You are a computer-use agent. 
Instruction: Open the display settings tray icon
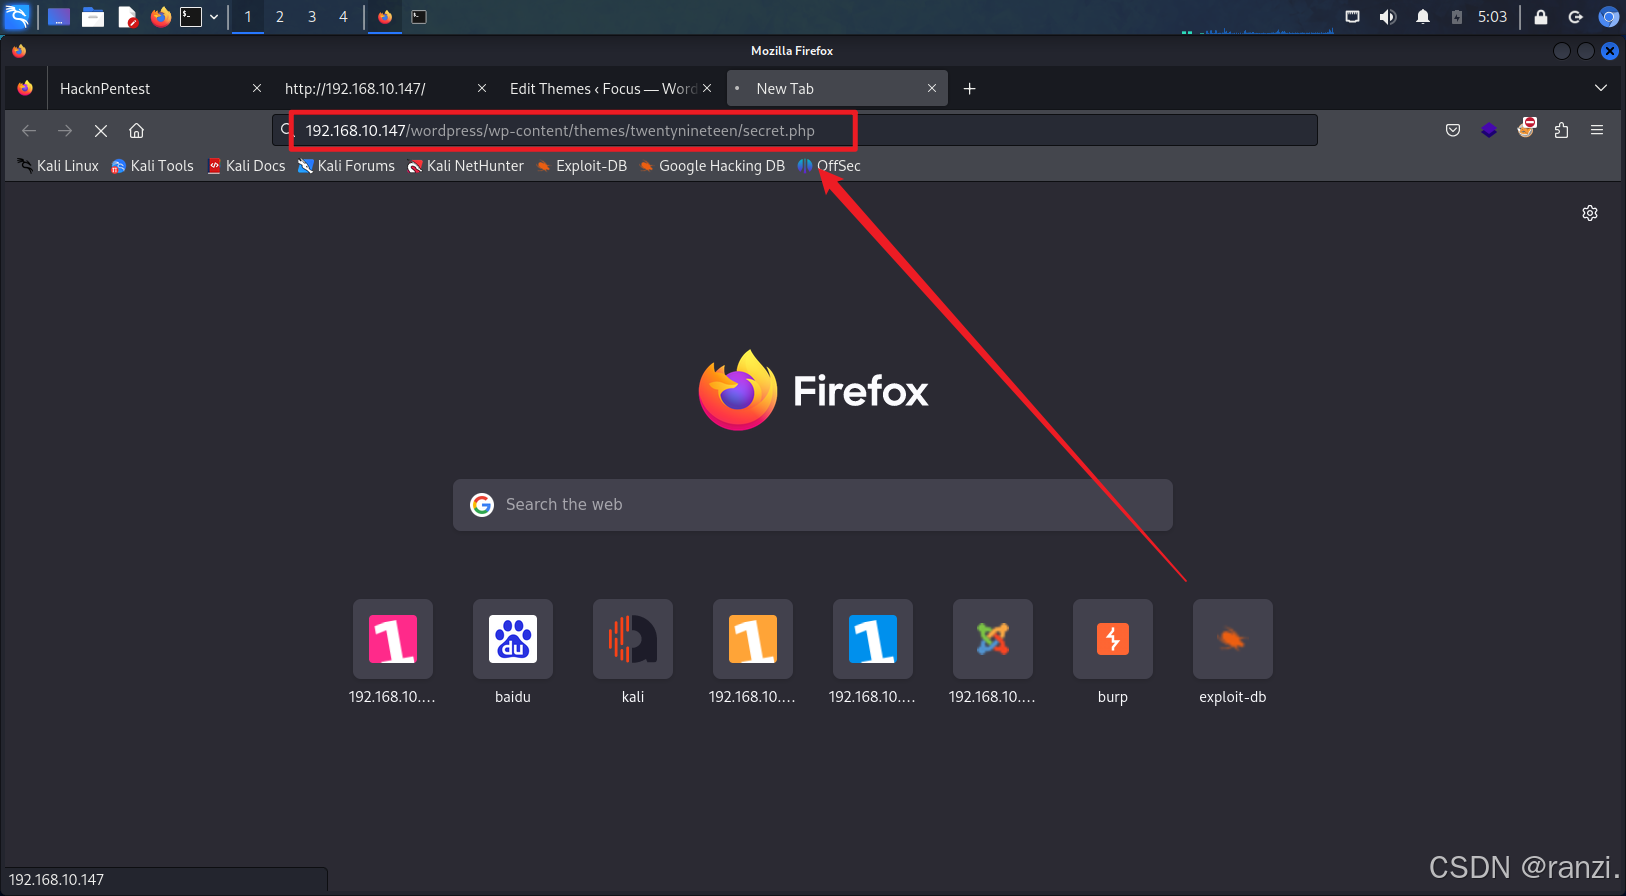point(1353,17)
